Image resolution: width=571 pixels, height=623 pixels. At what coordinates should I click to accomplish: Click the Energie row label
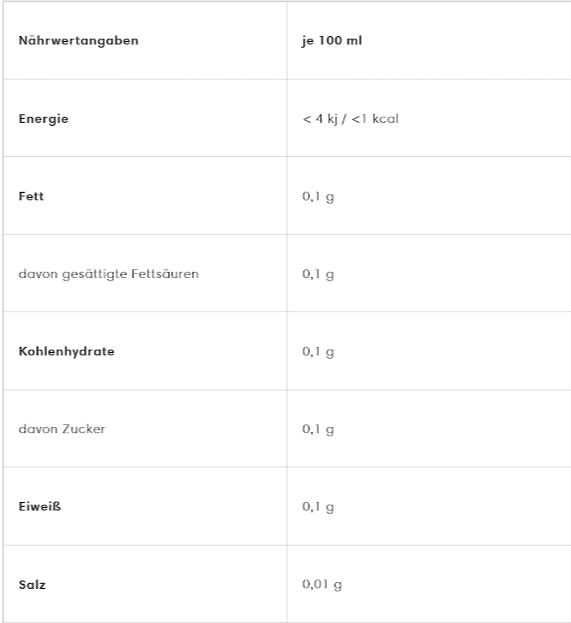44,119
